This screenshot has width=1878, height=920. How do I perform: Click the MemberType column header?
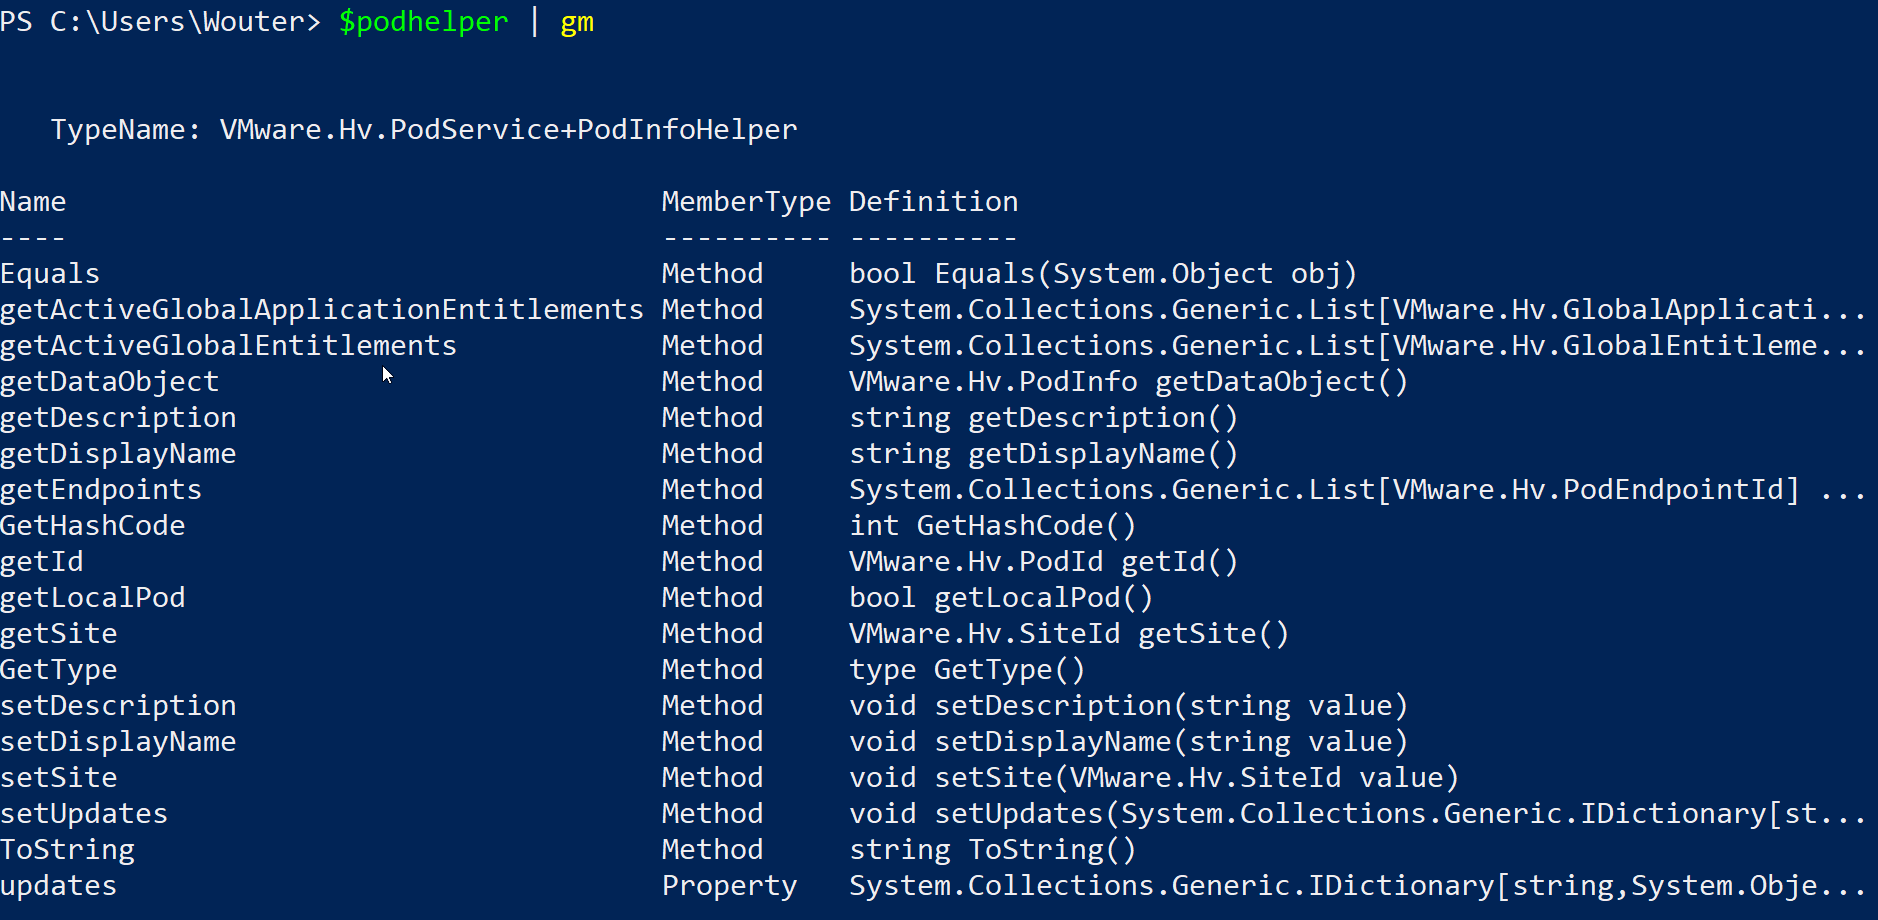click(746, 202)
